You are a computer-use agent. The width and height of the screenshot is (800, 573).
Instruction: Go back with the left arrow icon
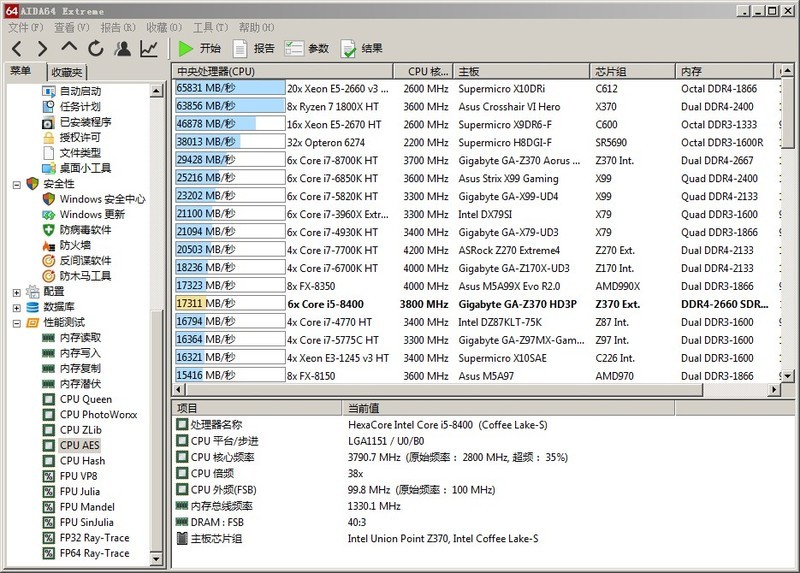click(x=17, y=48)
